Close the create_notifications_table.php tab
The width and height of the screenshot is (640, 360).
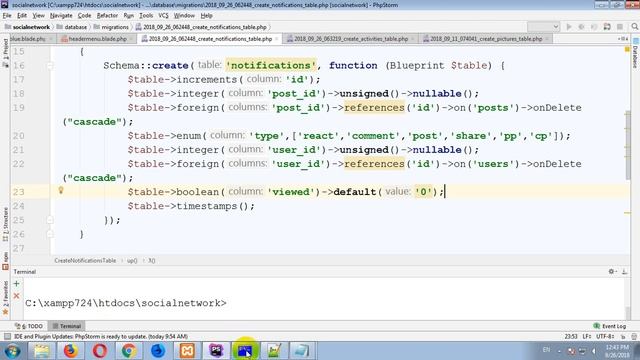(x=277, y=39)
